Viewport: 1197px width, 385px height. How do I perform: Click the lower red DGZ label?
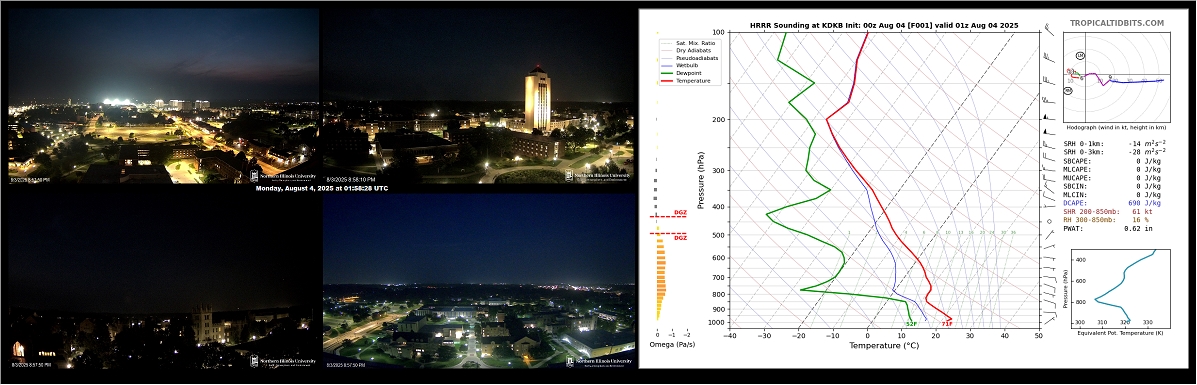(x=680, y=238)
